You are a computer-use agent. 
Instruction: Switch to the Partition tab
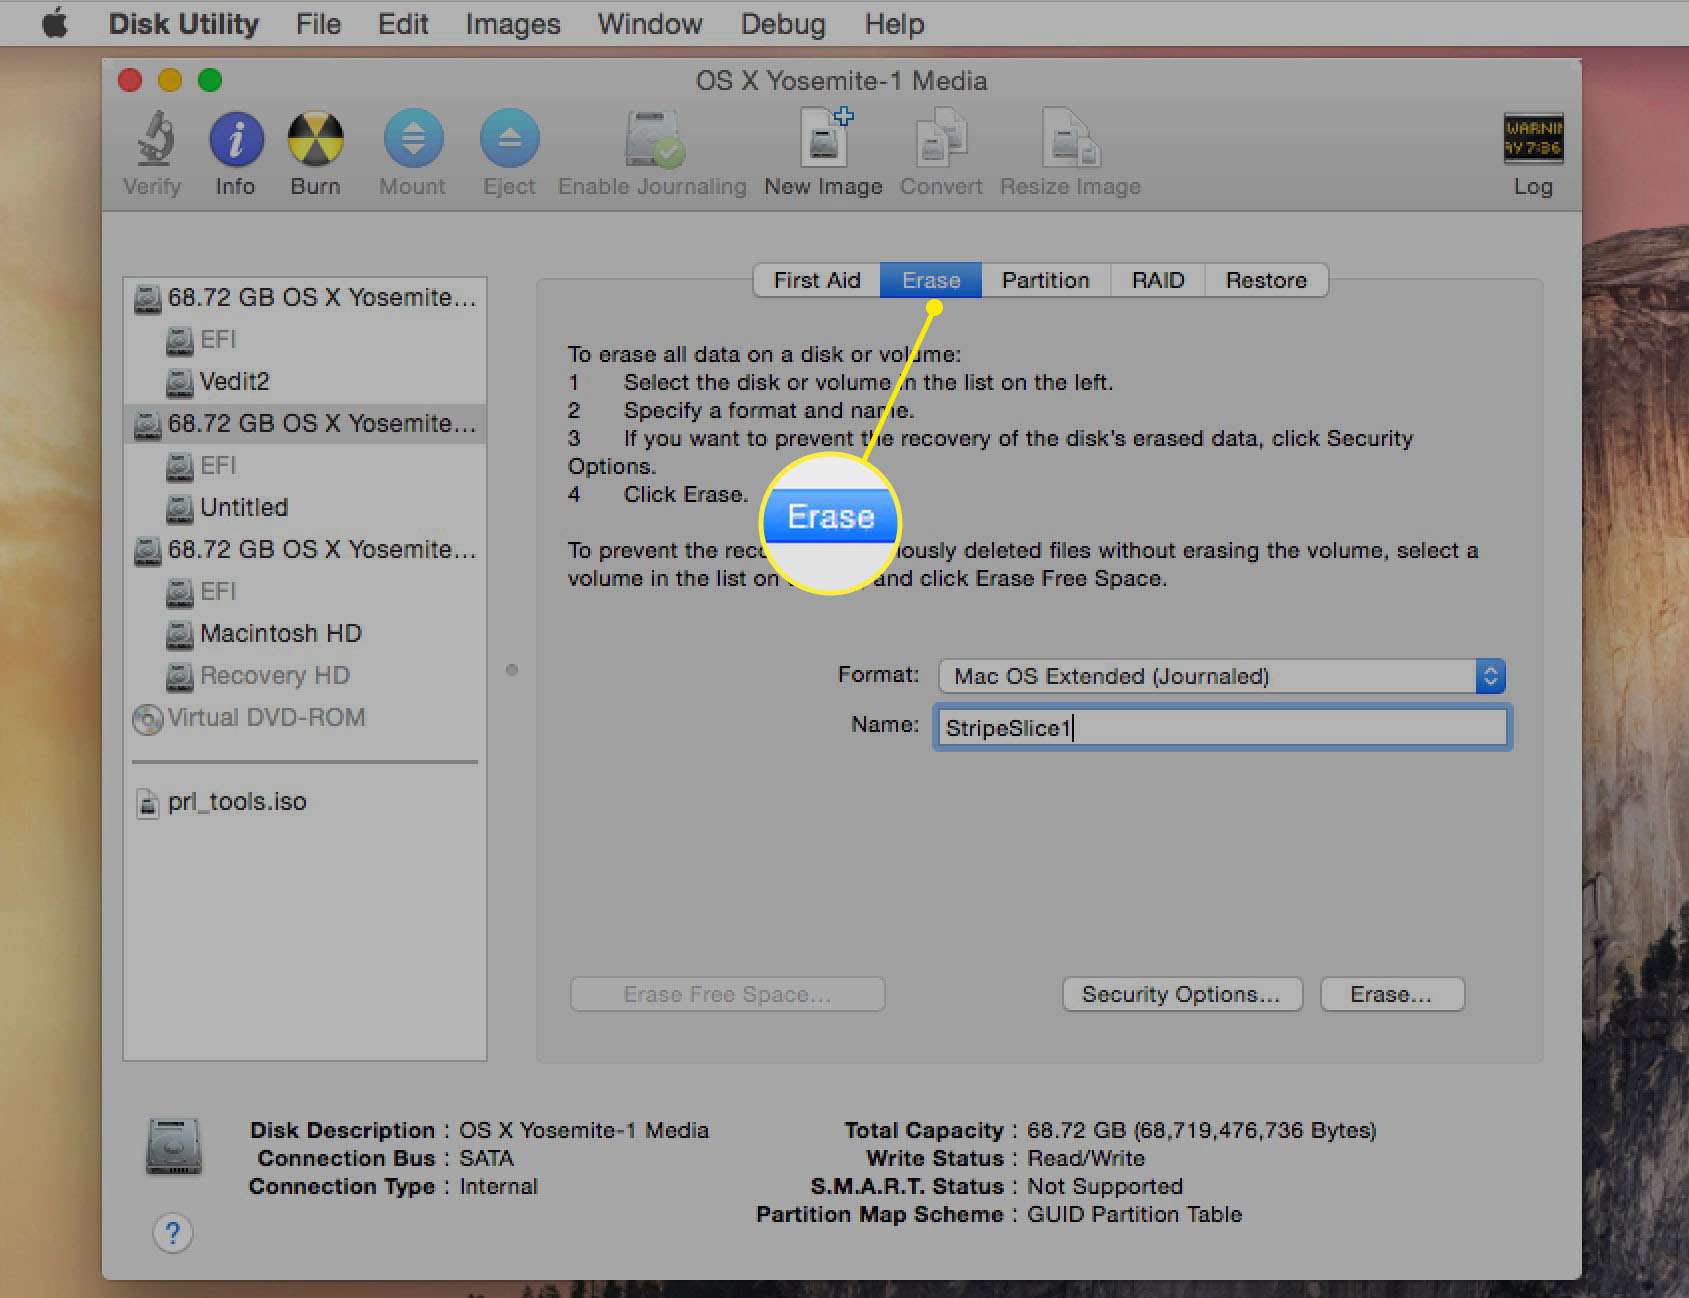click(1046, 280)
